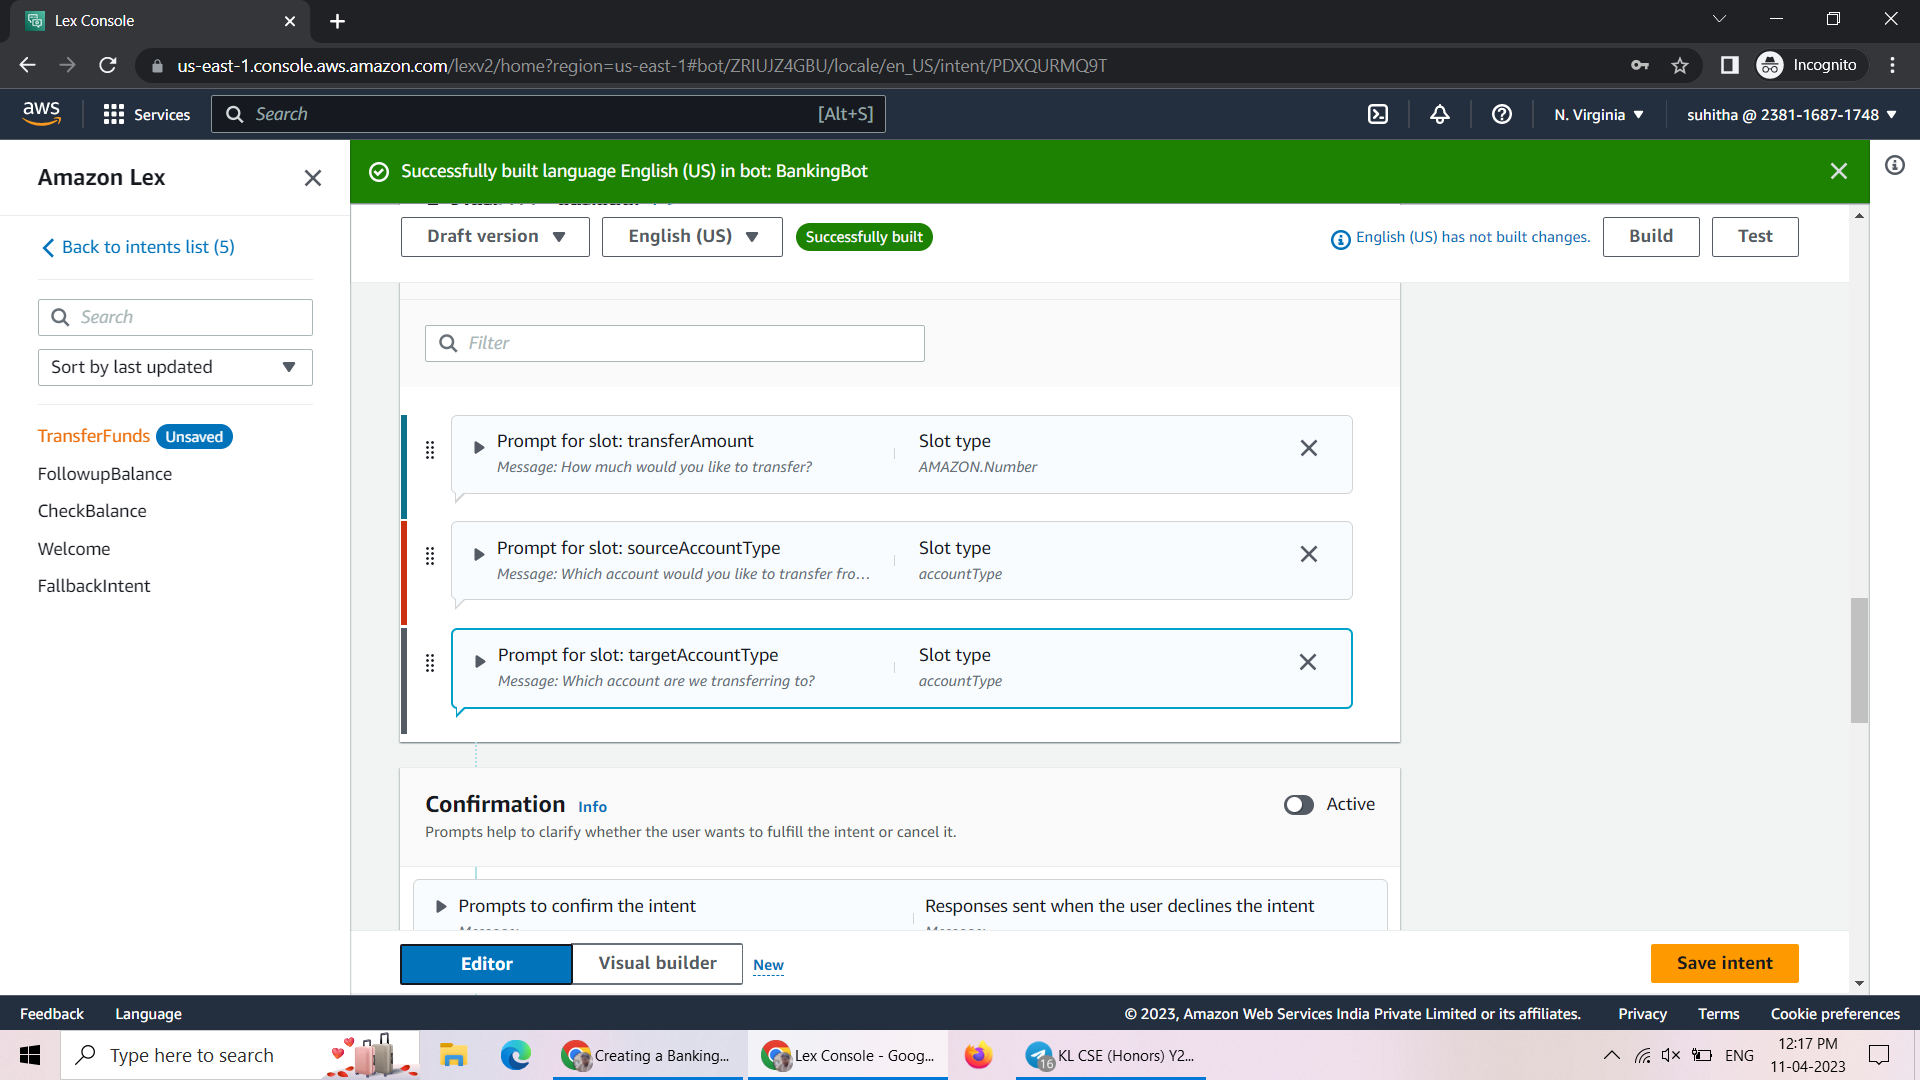The image size is (1920, 1080).
Task: Open the Sort by last updated dropdown
Action: tap(175, 367)
